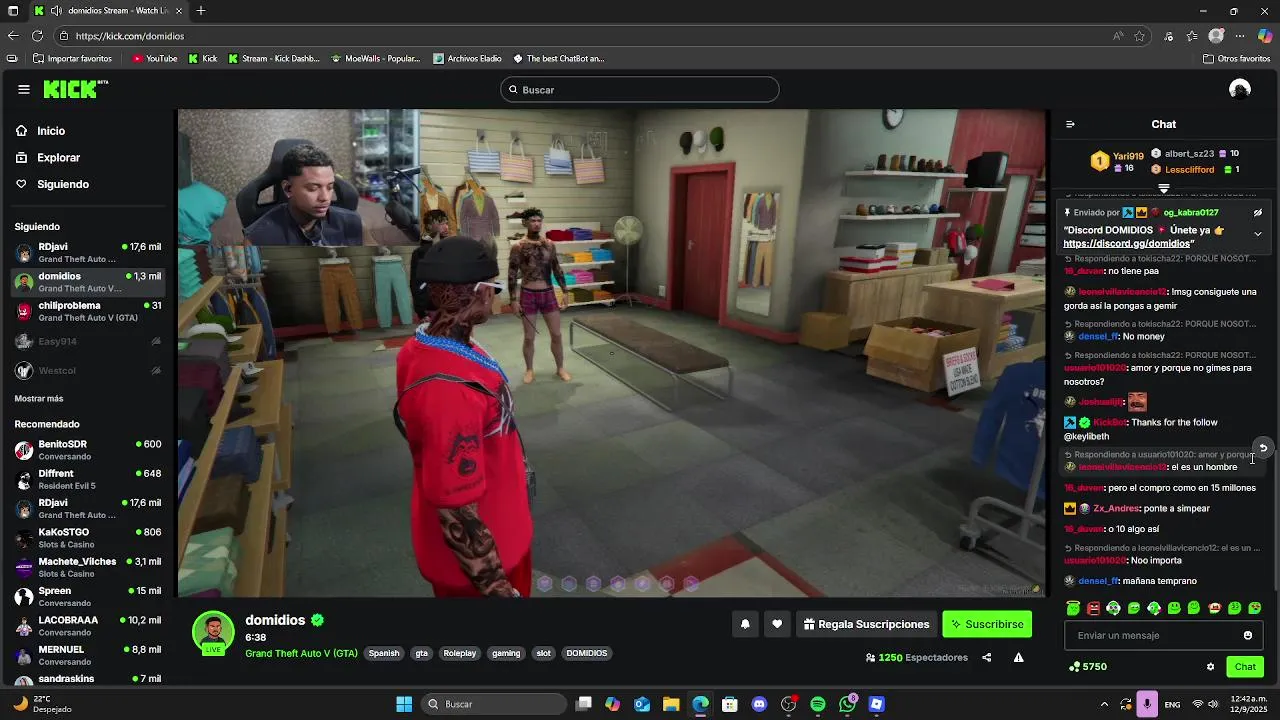Open Discord from the taskbar
The width and height of the screenshot is (1280, 720).
[x=759, y=704]
